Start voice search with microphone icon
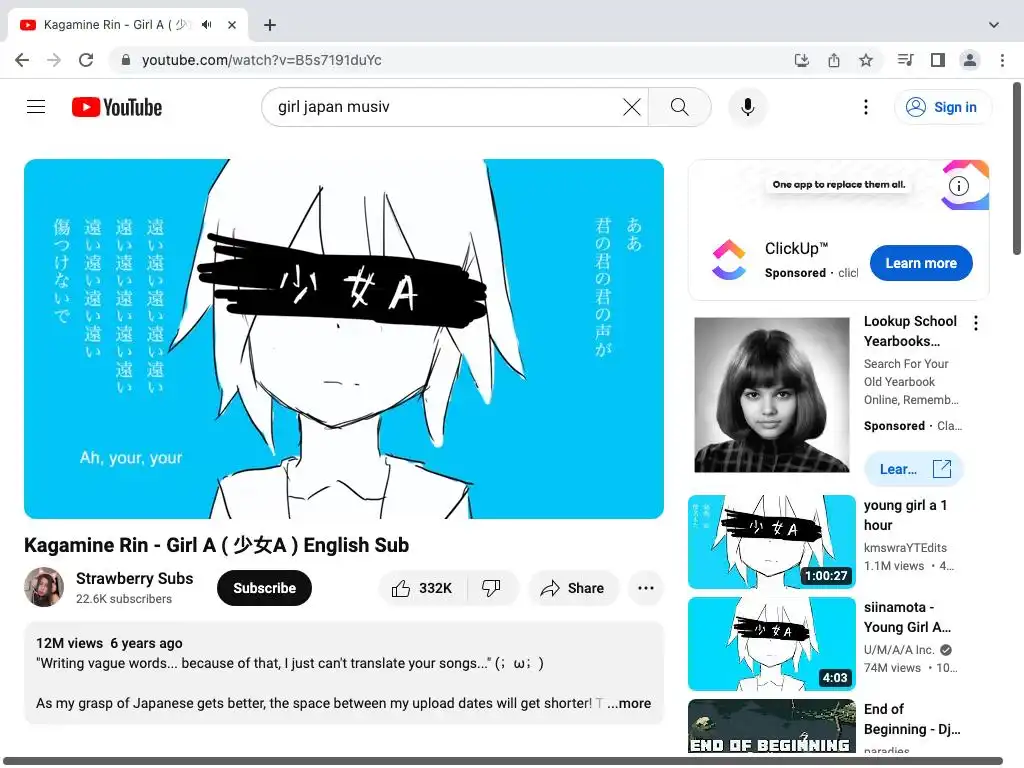 click(748, 107)
